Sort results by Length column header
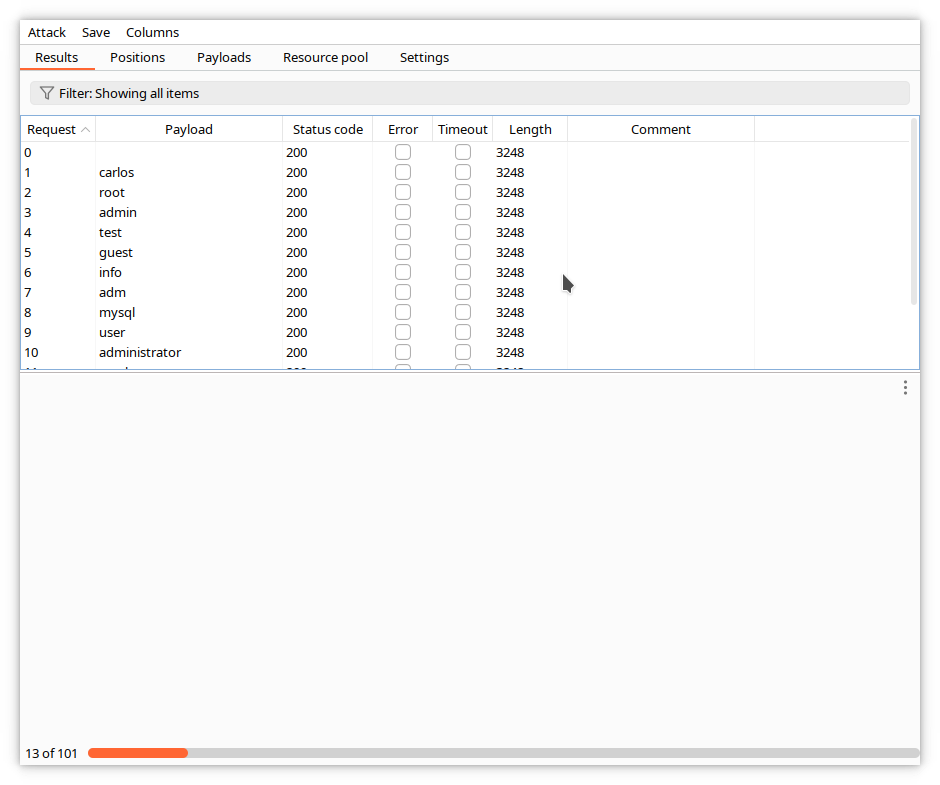The height and width of the screenshot is (785, 940). pos(530,129)
